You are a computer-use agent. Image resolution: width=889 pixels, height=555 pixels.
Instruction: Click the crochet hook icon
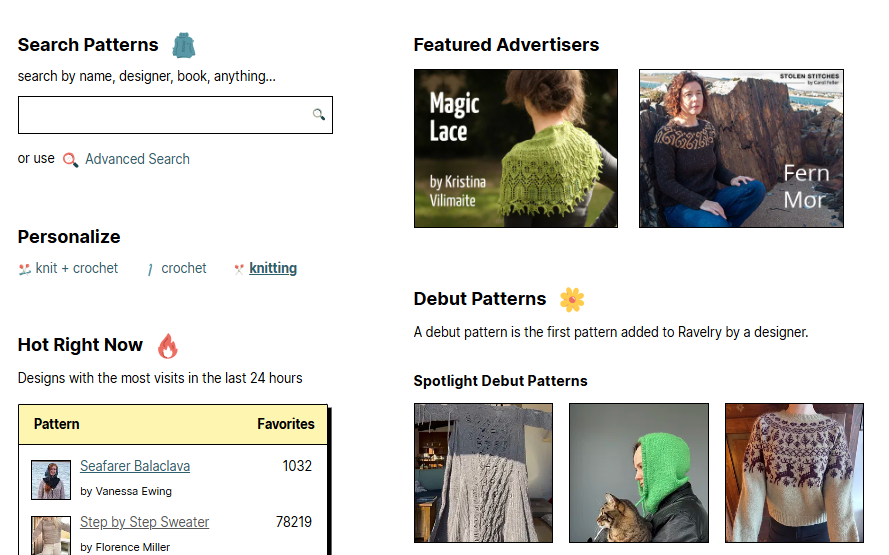click(x=150, y=269)
